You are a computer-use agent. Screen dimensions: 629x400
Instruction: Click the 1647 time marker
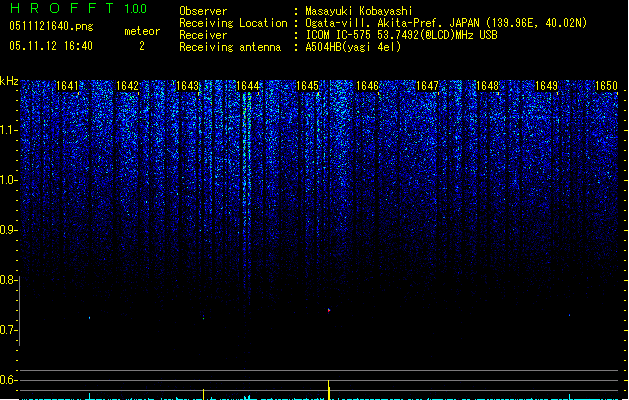pyautogui.click(x=428, y=86)
